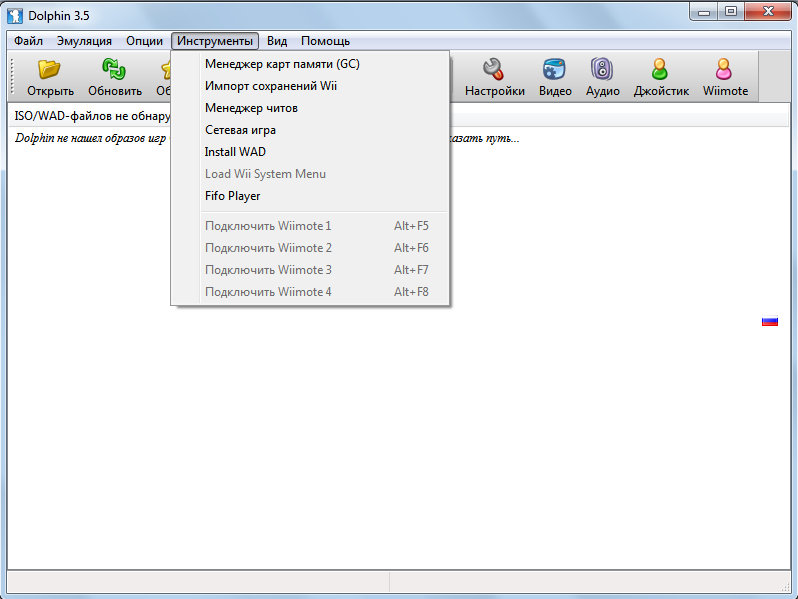Click the Russian flag icon
Image resolution: width=798 pixels, height=599 pixels.
click(x=770, y=321)
